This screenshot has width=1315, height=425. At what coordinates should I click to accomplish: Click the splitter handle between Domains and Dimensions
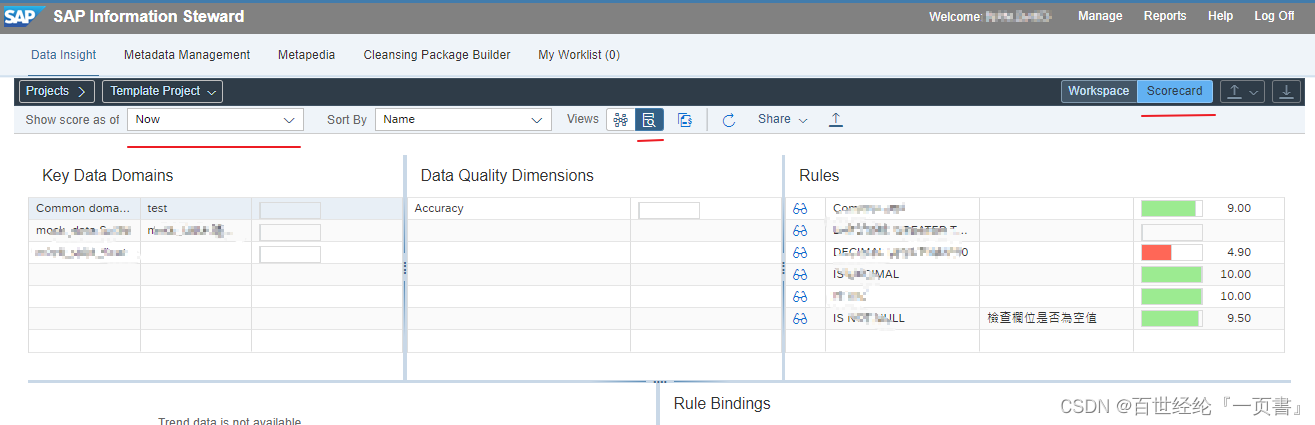point(404,268)
